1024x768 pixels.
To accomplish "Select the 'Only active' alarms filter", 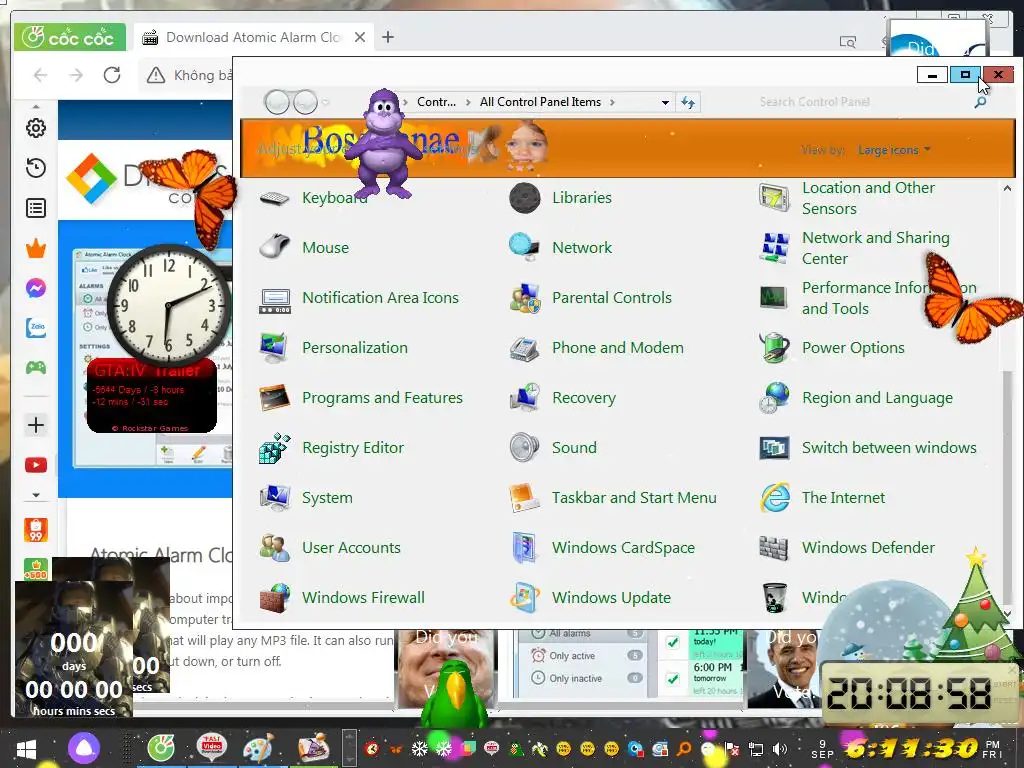I will coord(571,656).
